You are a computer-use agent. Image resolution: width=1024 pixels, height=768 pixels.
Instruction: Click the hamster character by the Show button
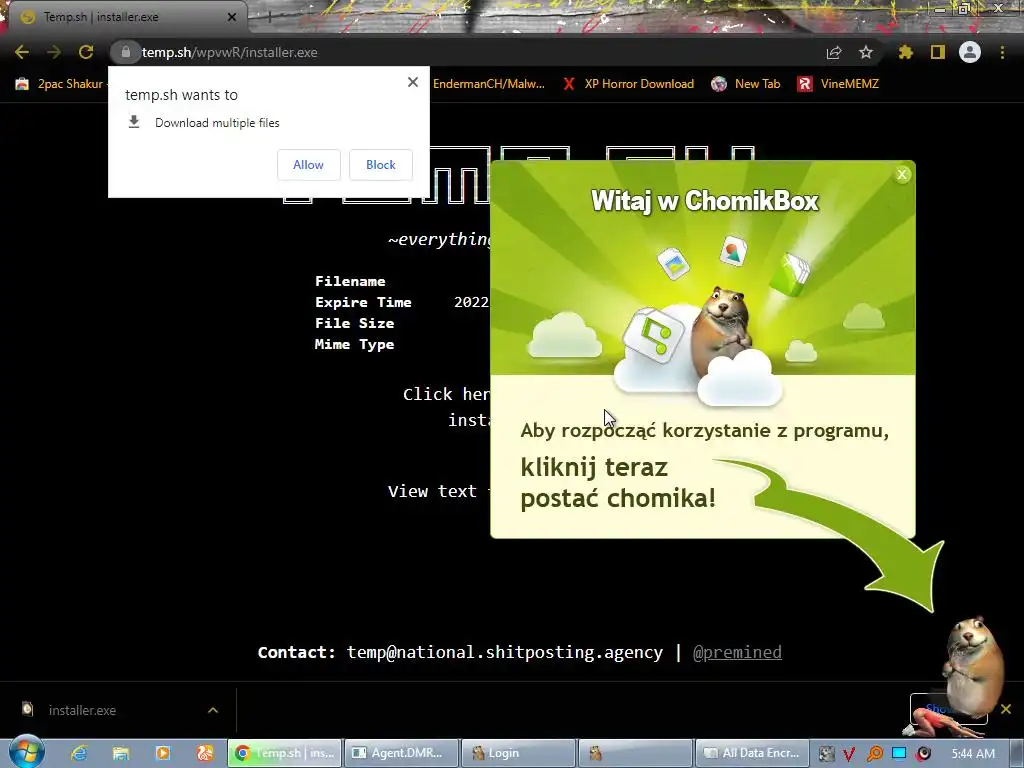pyautogui.click(x=973, y=666)
